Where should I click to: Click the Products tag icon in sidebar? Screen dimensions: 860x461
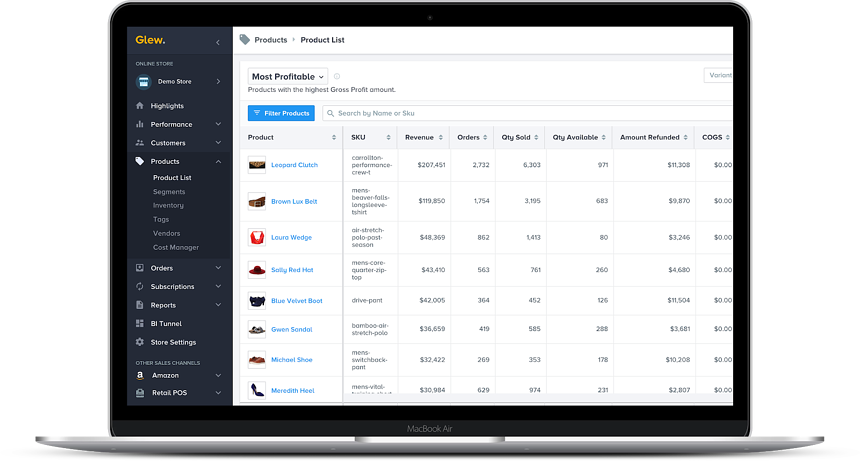tap(140, 161)
